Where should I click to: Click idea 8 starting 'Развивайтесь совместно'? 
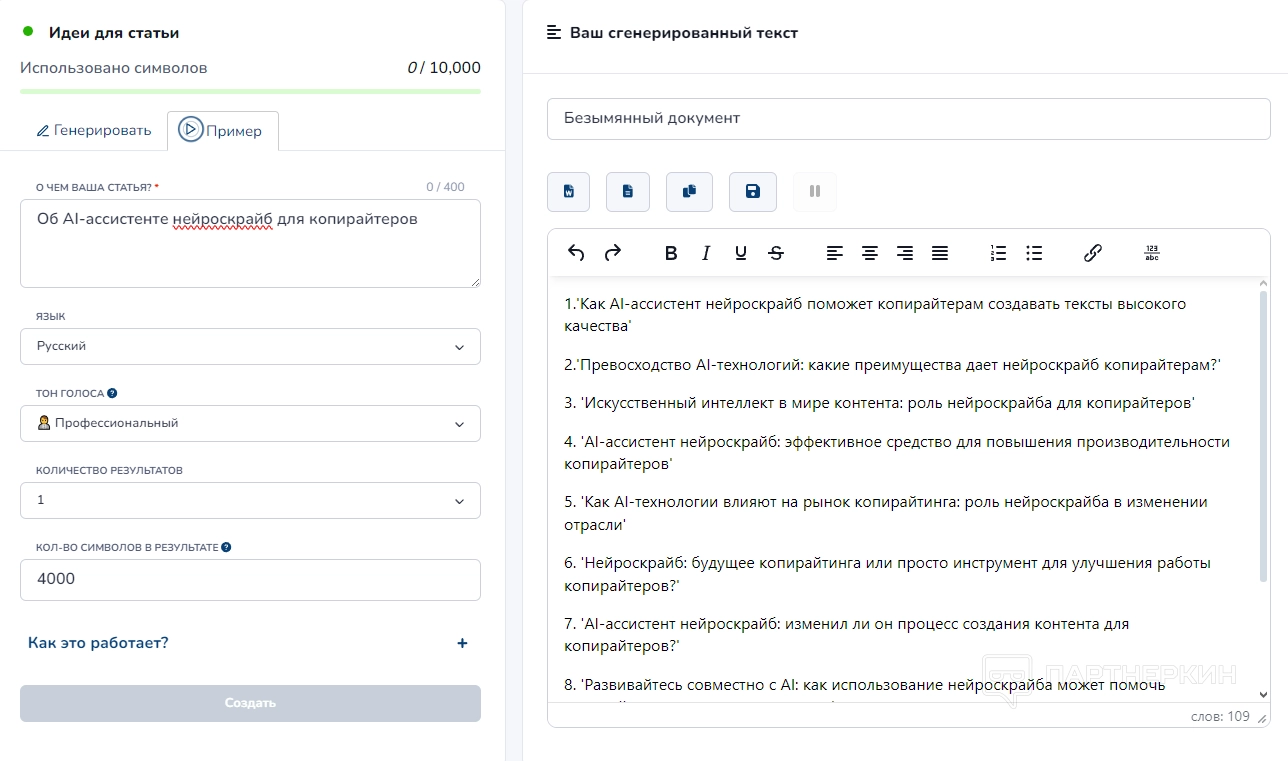point(865,686)
